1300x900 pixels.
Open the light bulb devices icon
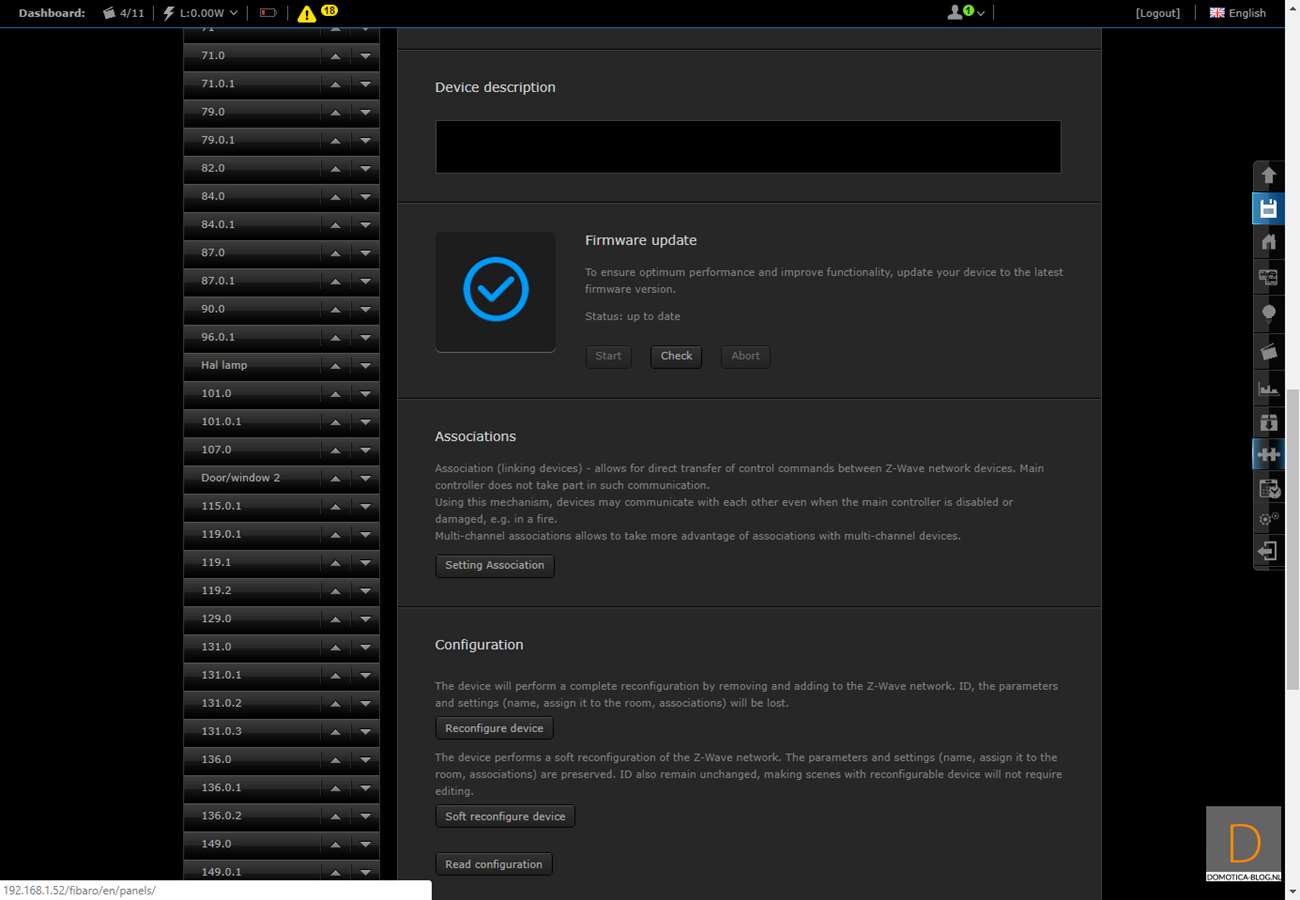pyautogui.click(x=1268, y=313)
